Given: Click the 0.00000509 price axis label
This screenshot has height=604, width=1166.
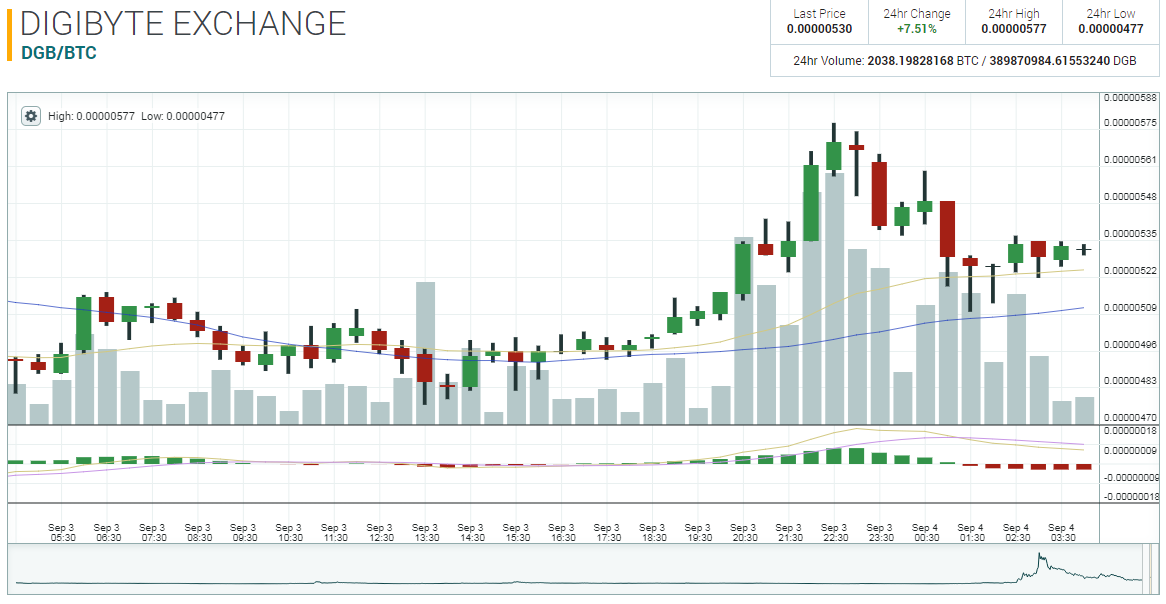Looking at the screenshot, I should click(x=1130, y=307).
